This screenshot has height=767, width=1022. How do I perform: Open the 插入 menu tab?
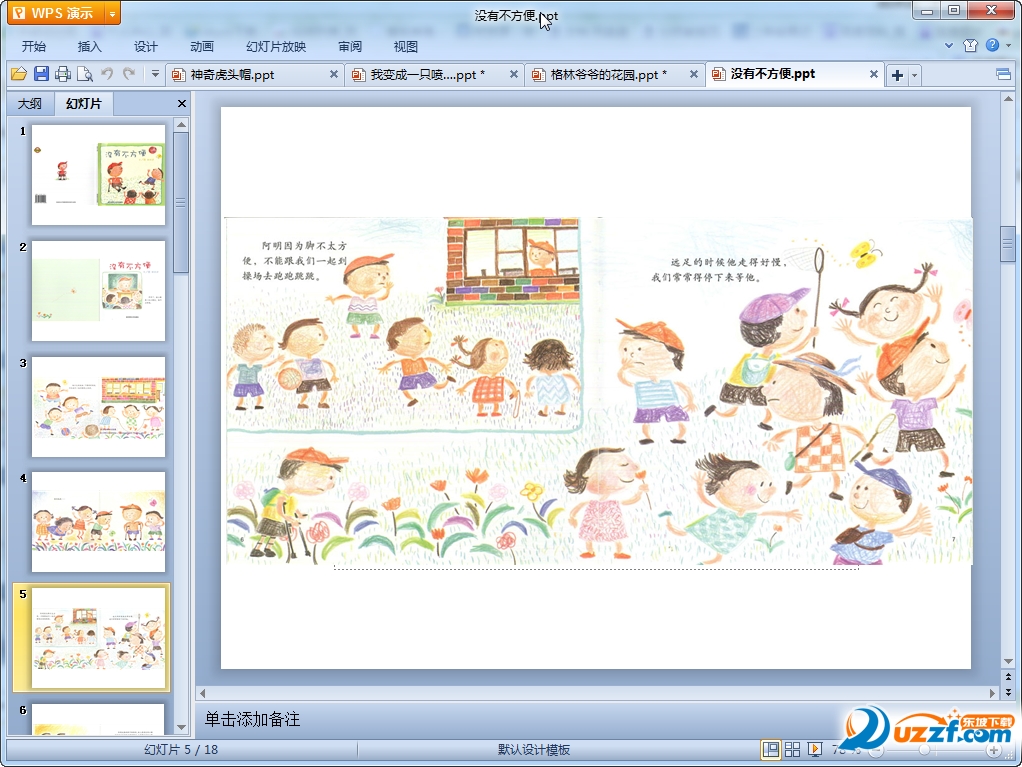point(89,46)
